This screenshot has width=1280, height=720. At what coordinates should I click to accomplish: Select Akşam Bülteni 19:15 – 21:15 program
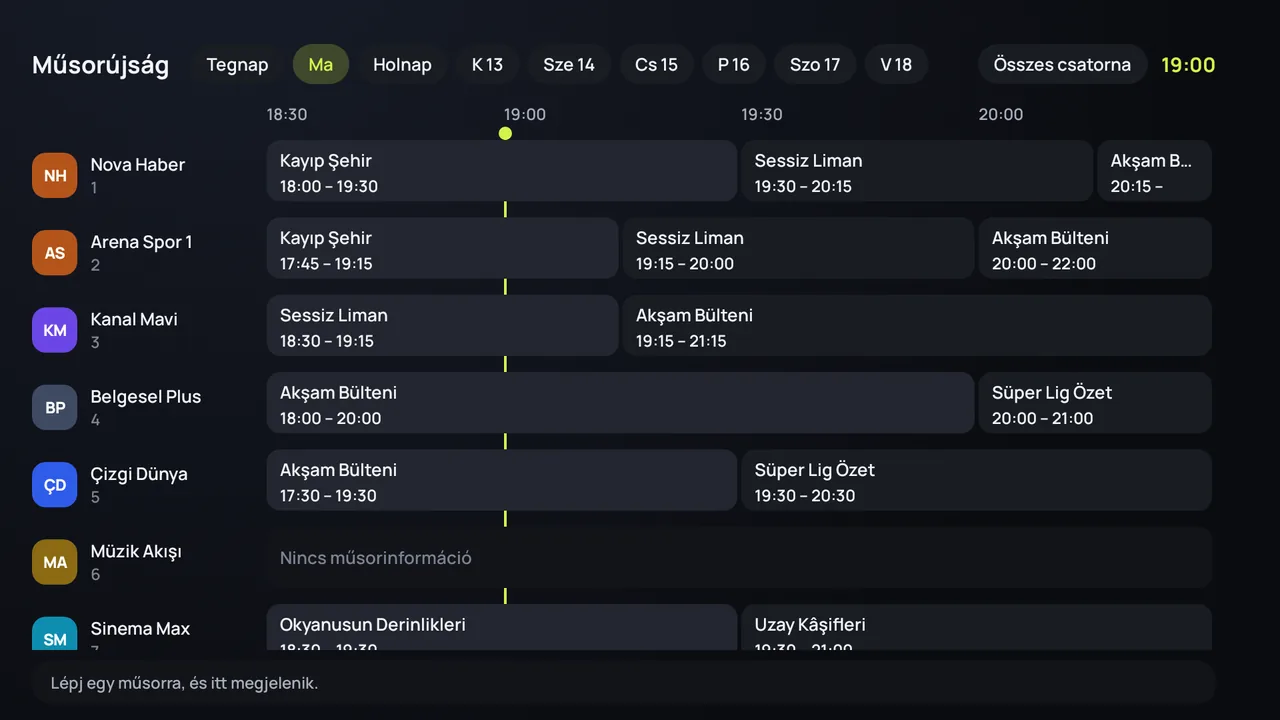coord(917,326)
